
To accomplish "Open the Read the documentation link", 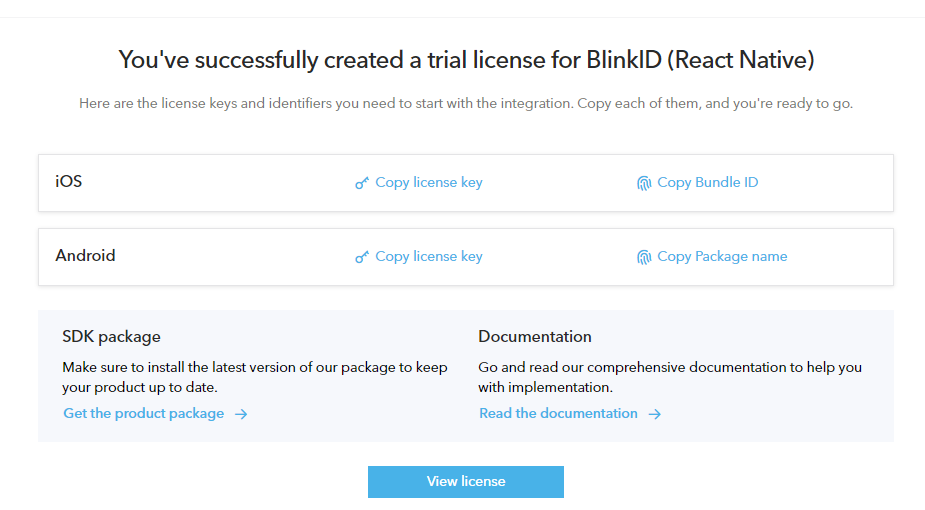I will pos(558,413).
